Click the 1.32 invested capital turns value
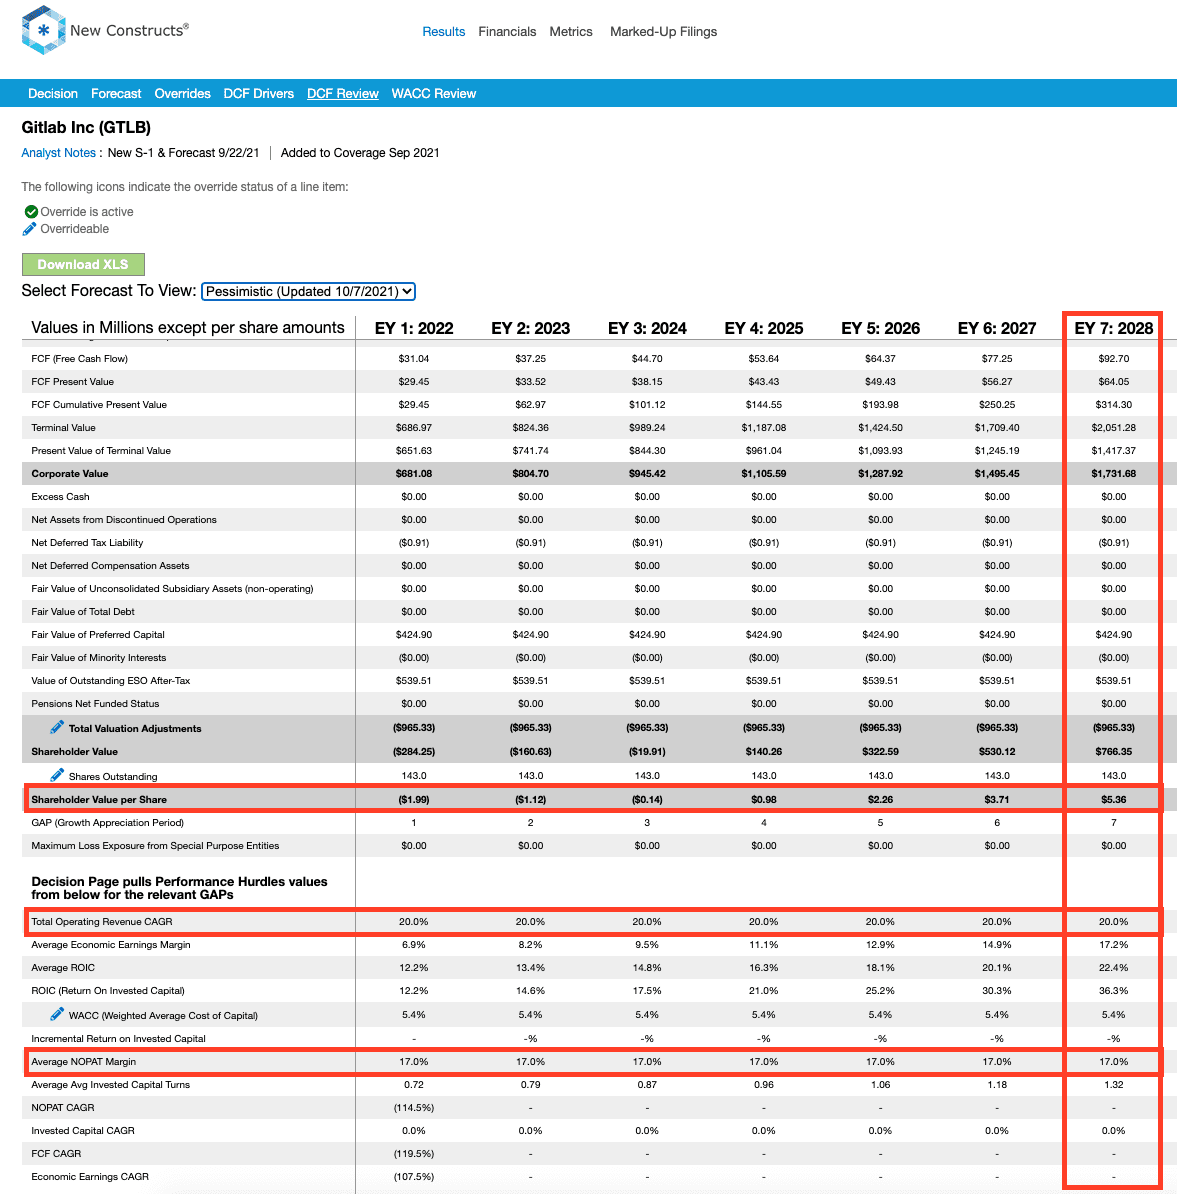Screen dimensions: 1177x1194 1114,1084
